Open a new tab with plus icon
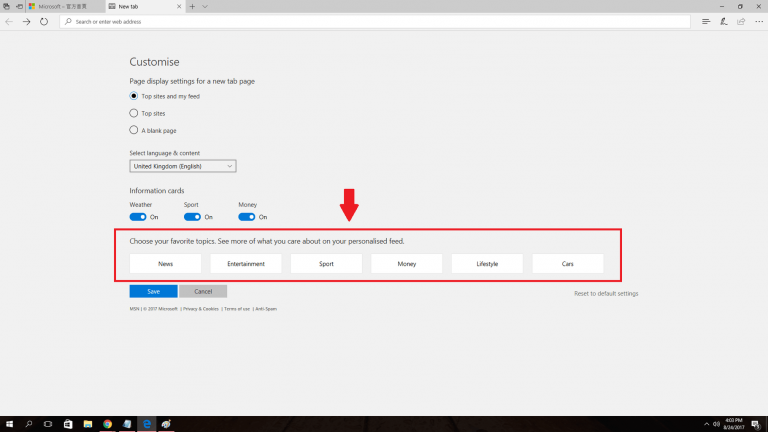768x432 pixels. (x=192, y=6)
